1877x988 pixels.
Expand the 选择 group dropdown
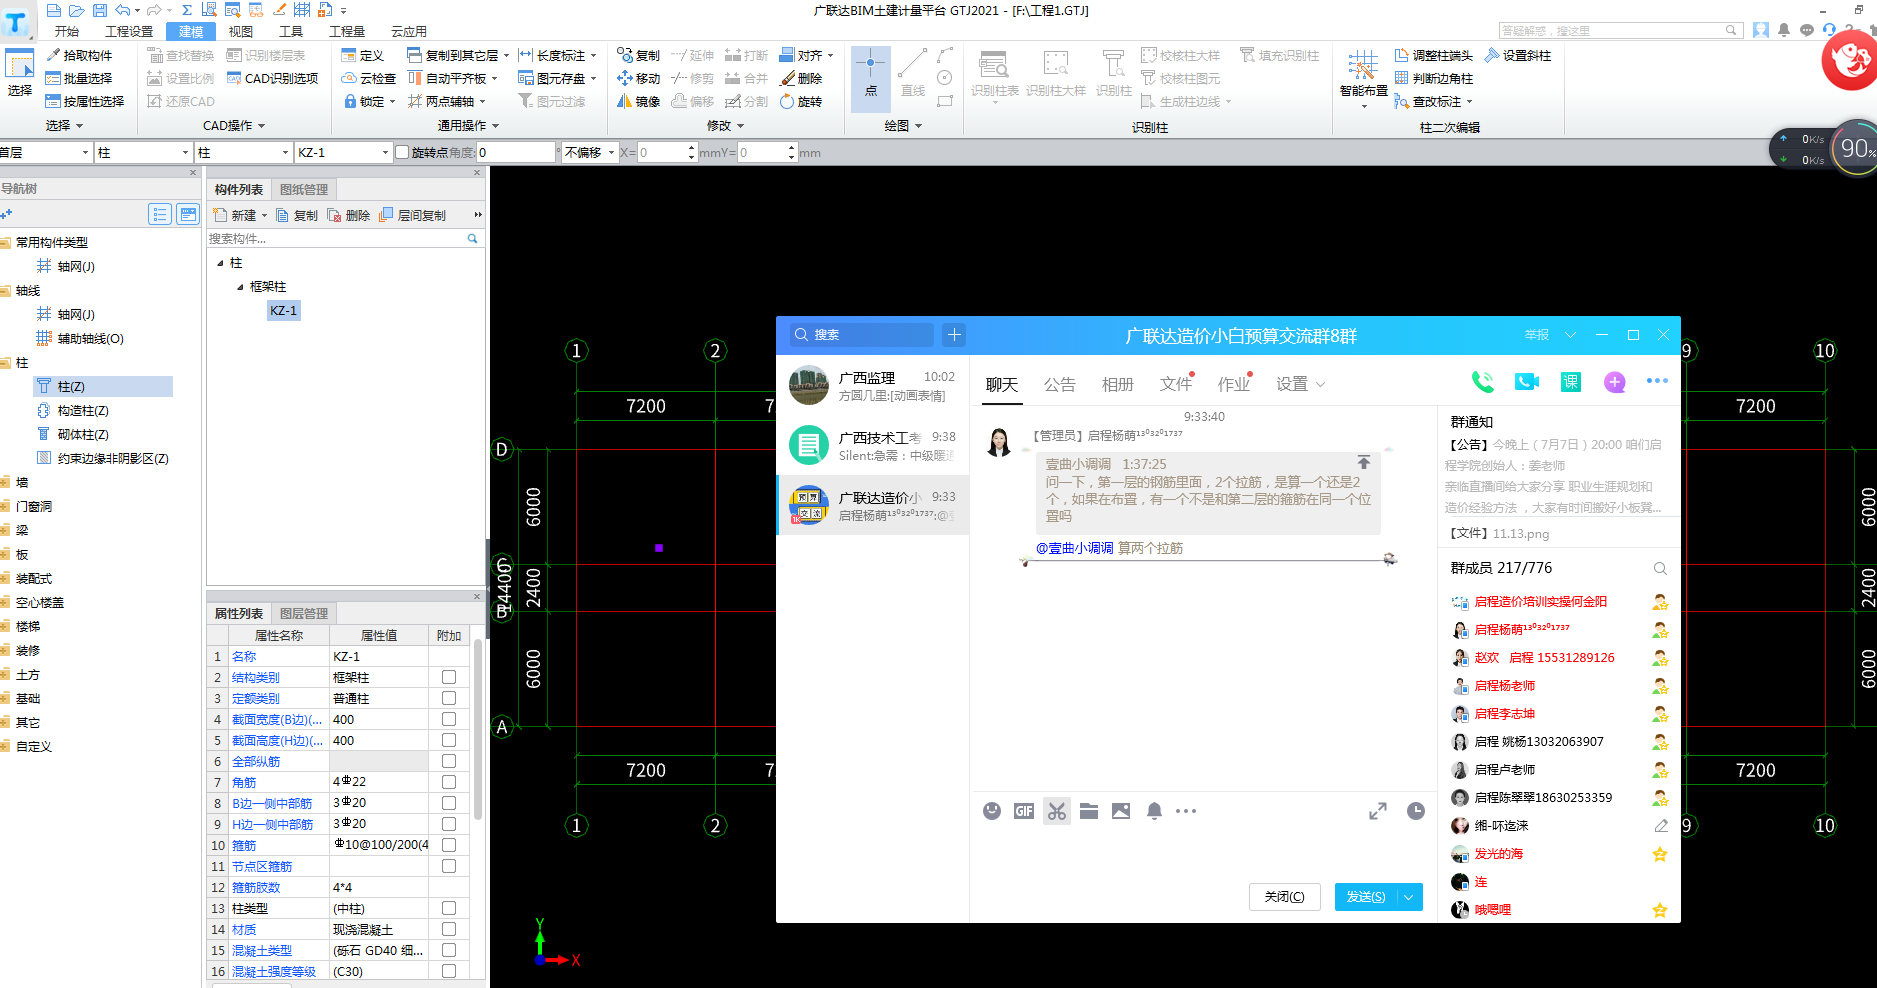pos(79,126)
